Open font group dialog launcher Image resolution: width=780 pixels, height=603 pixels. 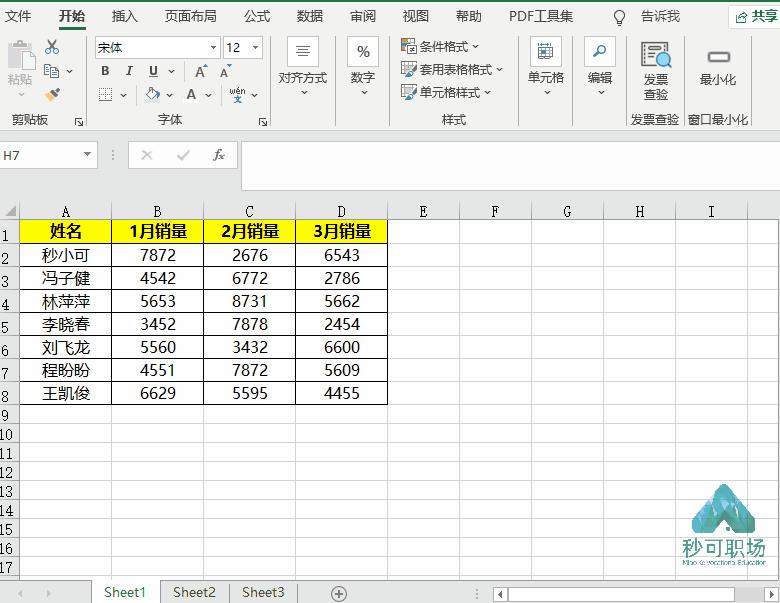tap(263, 122)
